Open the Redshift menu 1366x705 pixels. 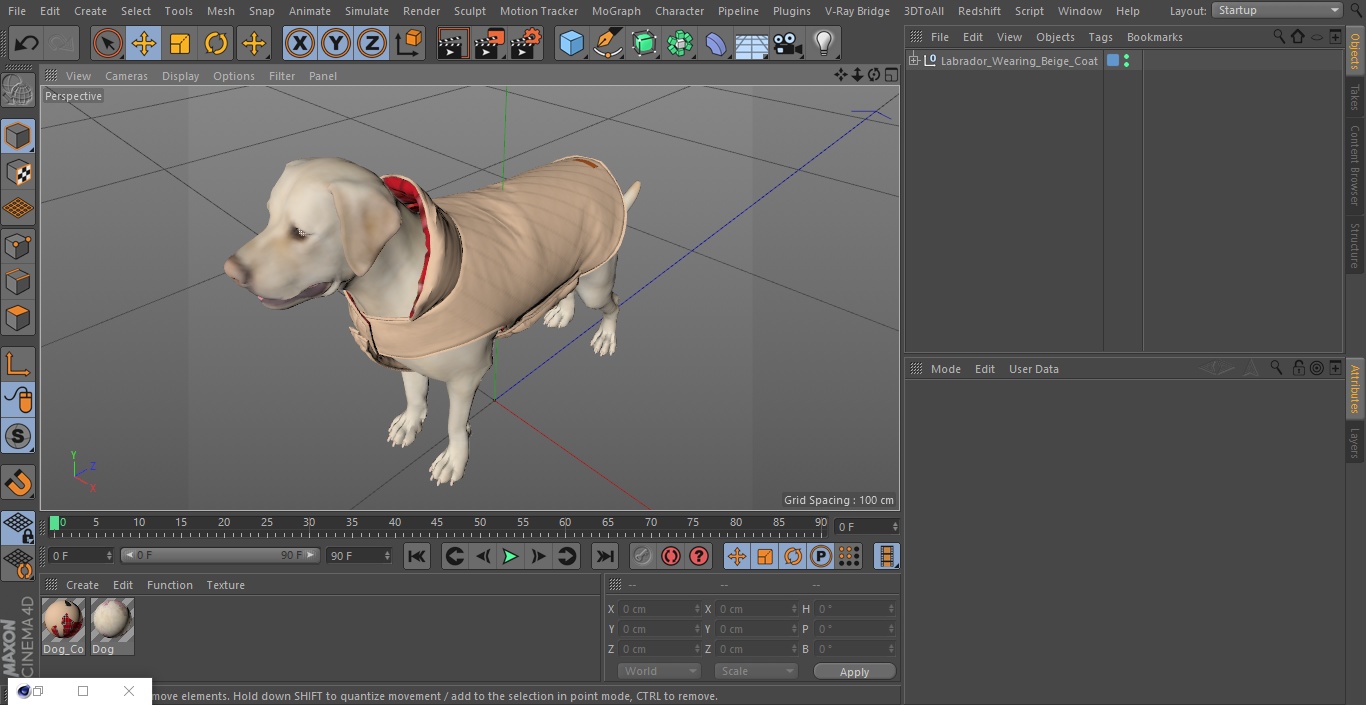tap(979, 11)
